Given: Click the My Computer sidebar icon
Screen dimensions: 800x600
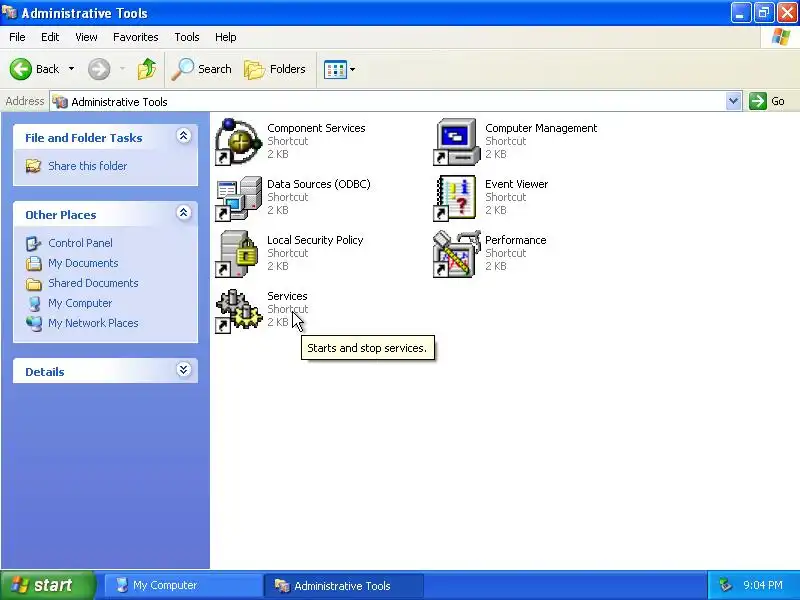Looking at the screenshot, I should tap(34, 303).
